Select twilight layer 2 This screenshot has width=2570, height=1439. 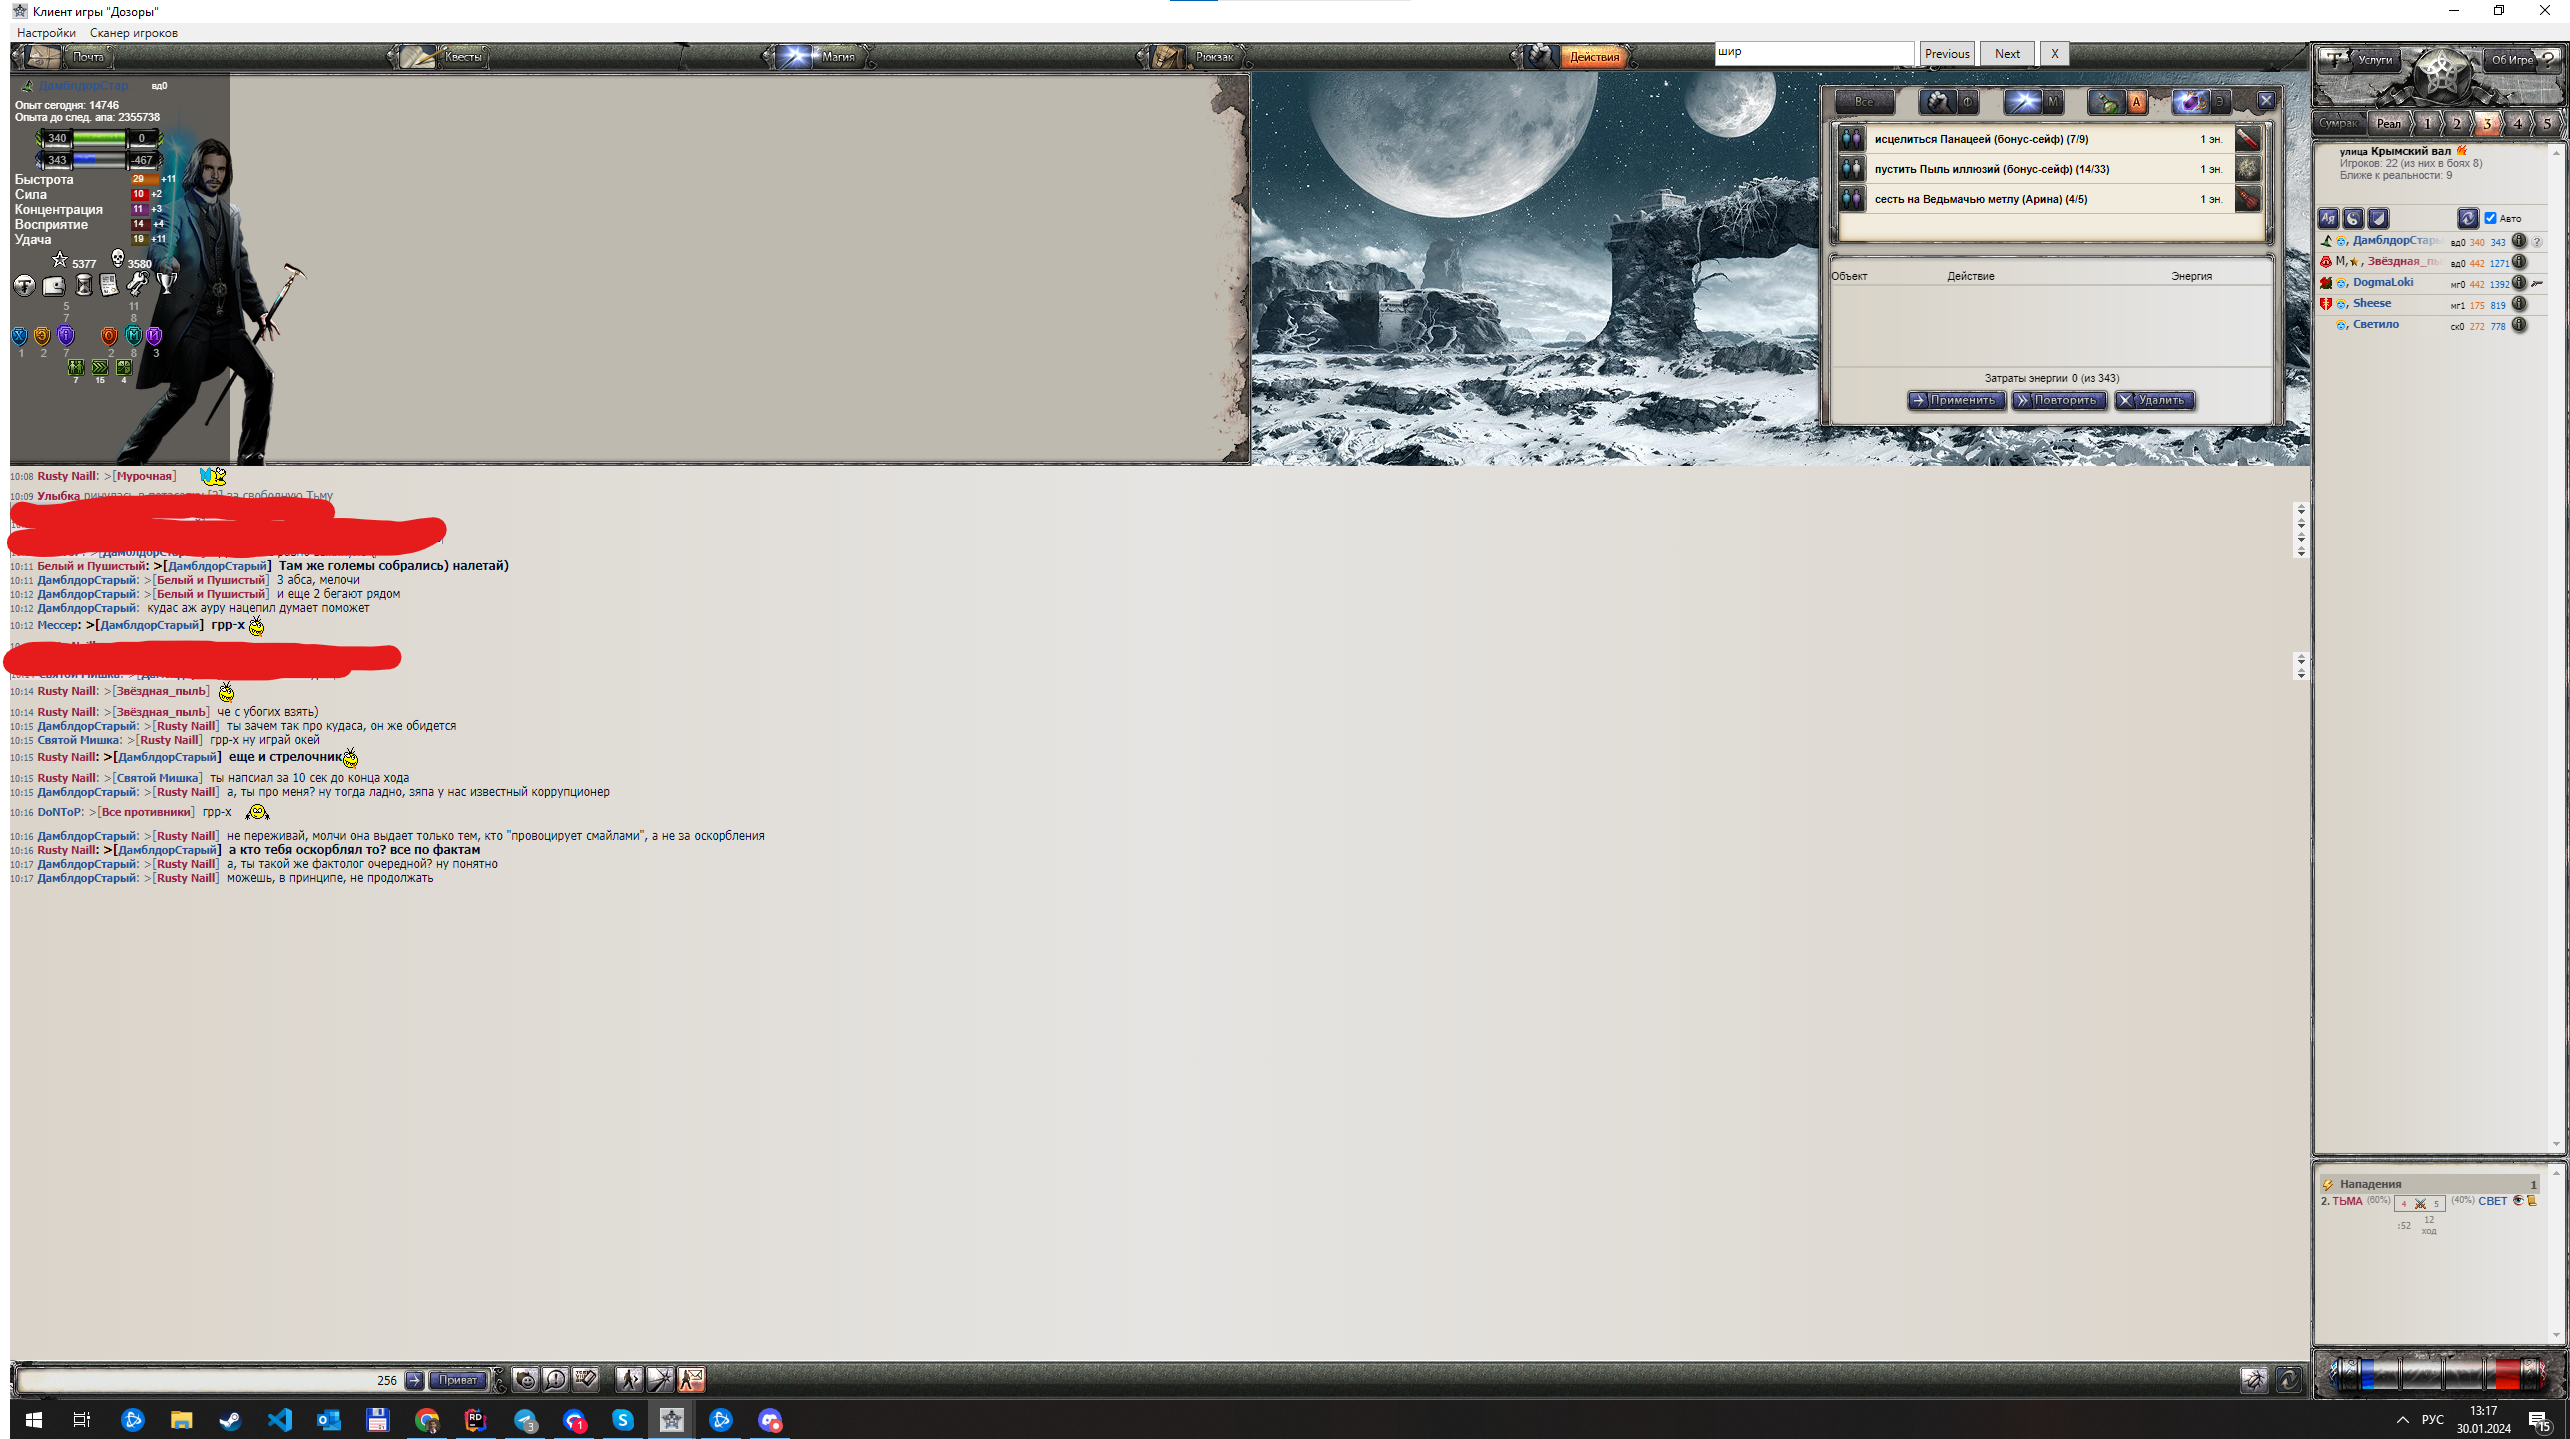2456,124
